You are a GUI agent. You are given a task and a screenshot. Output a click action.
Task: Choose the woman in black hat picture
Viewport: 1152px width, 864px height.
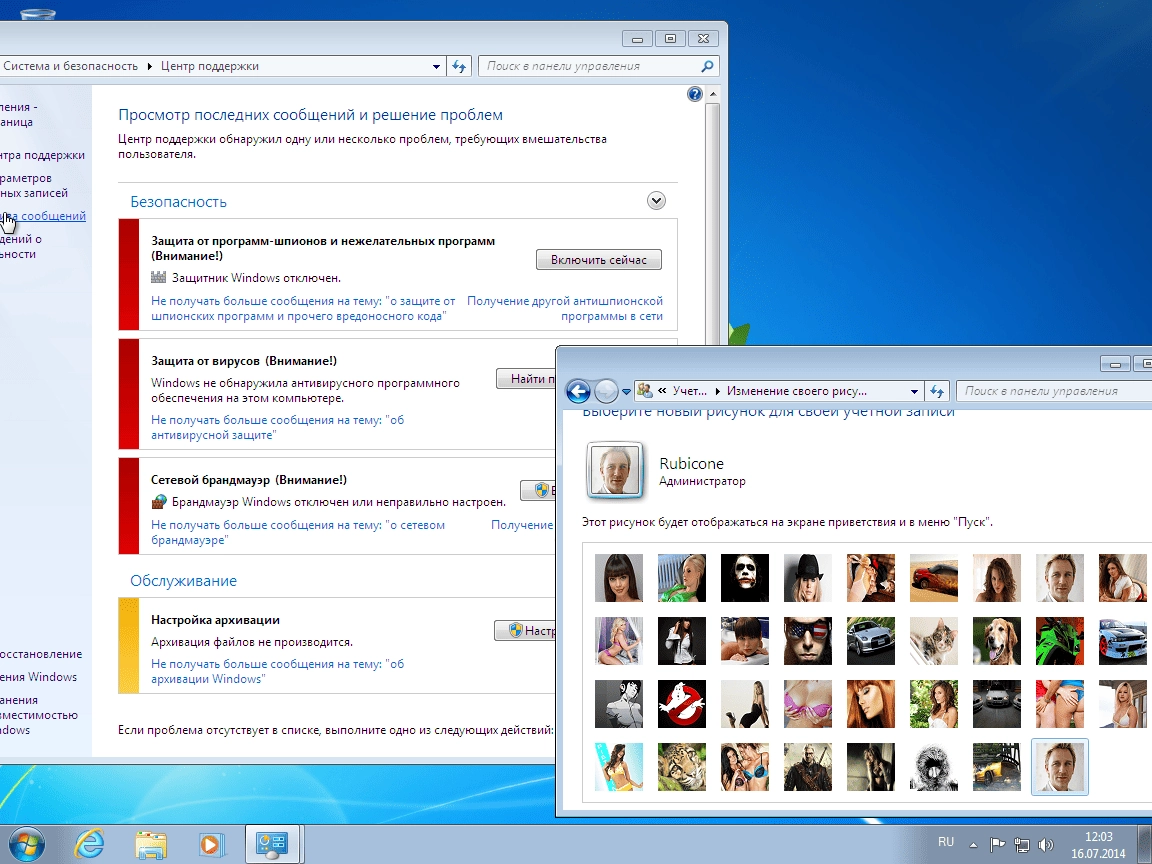pyautogui.click(x=808, y=578)
